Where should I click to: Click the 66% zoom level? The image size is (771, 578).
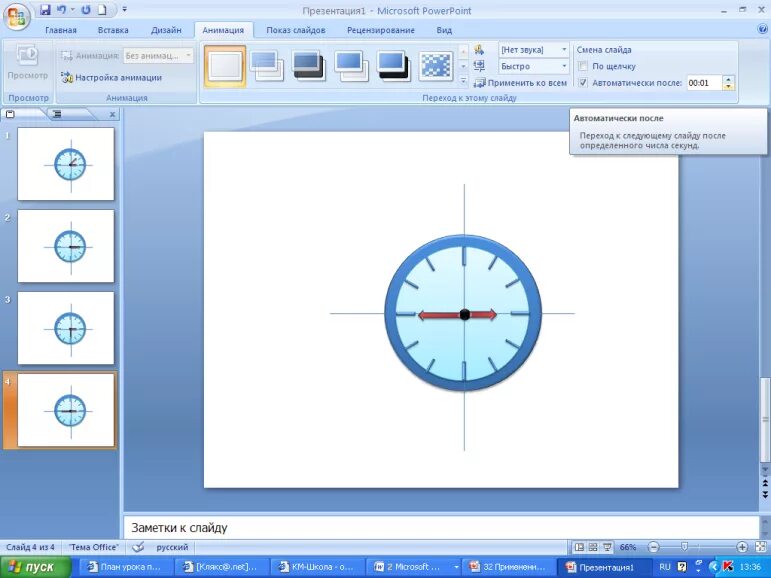point(628,547)
